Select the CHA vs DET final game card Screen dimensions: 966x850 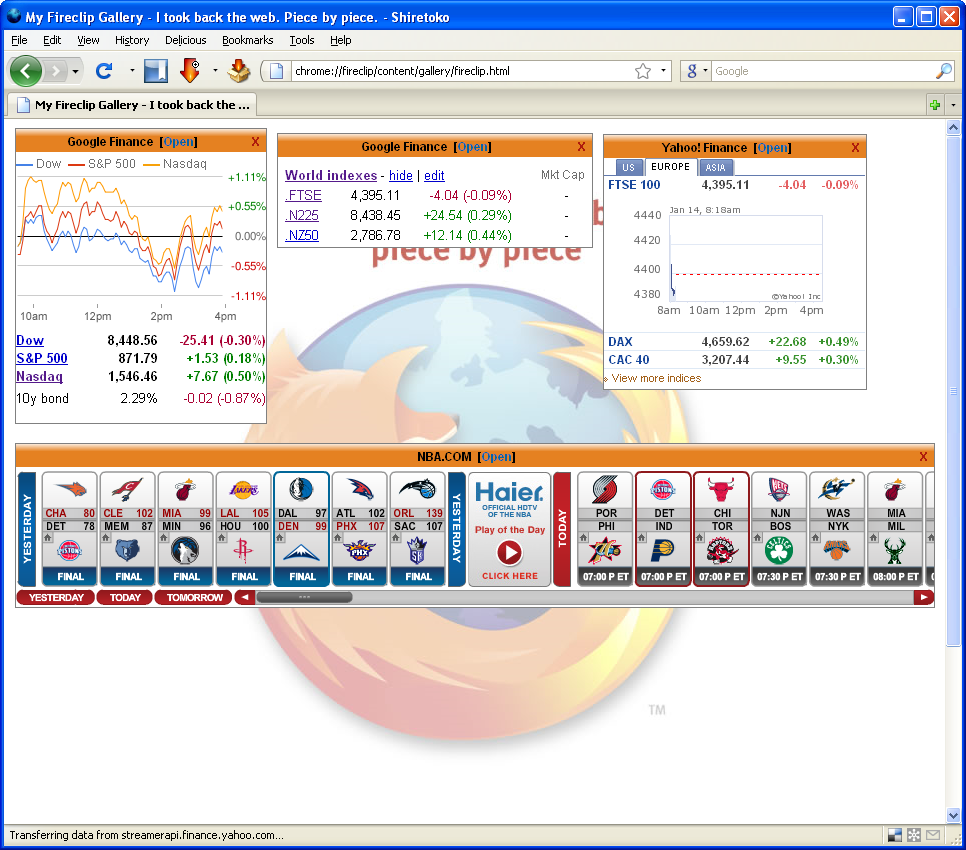pos(69,528)
